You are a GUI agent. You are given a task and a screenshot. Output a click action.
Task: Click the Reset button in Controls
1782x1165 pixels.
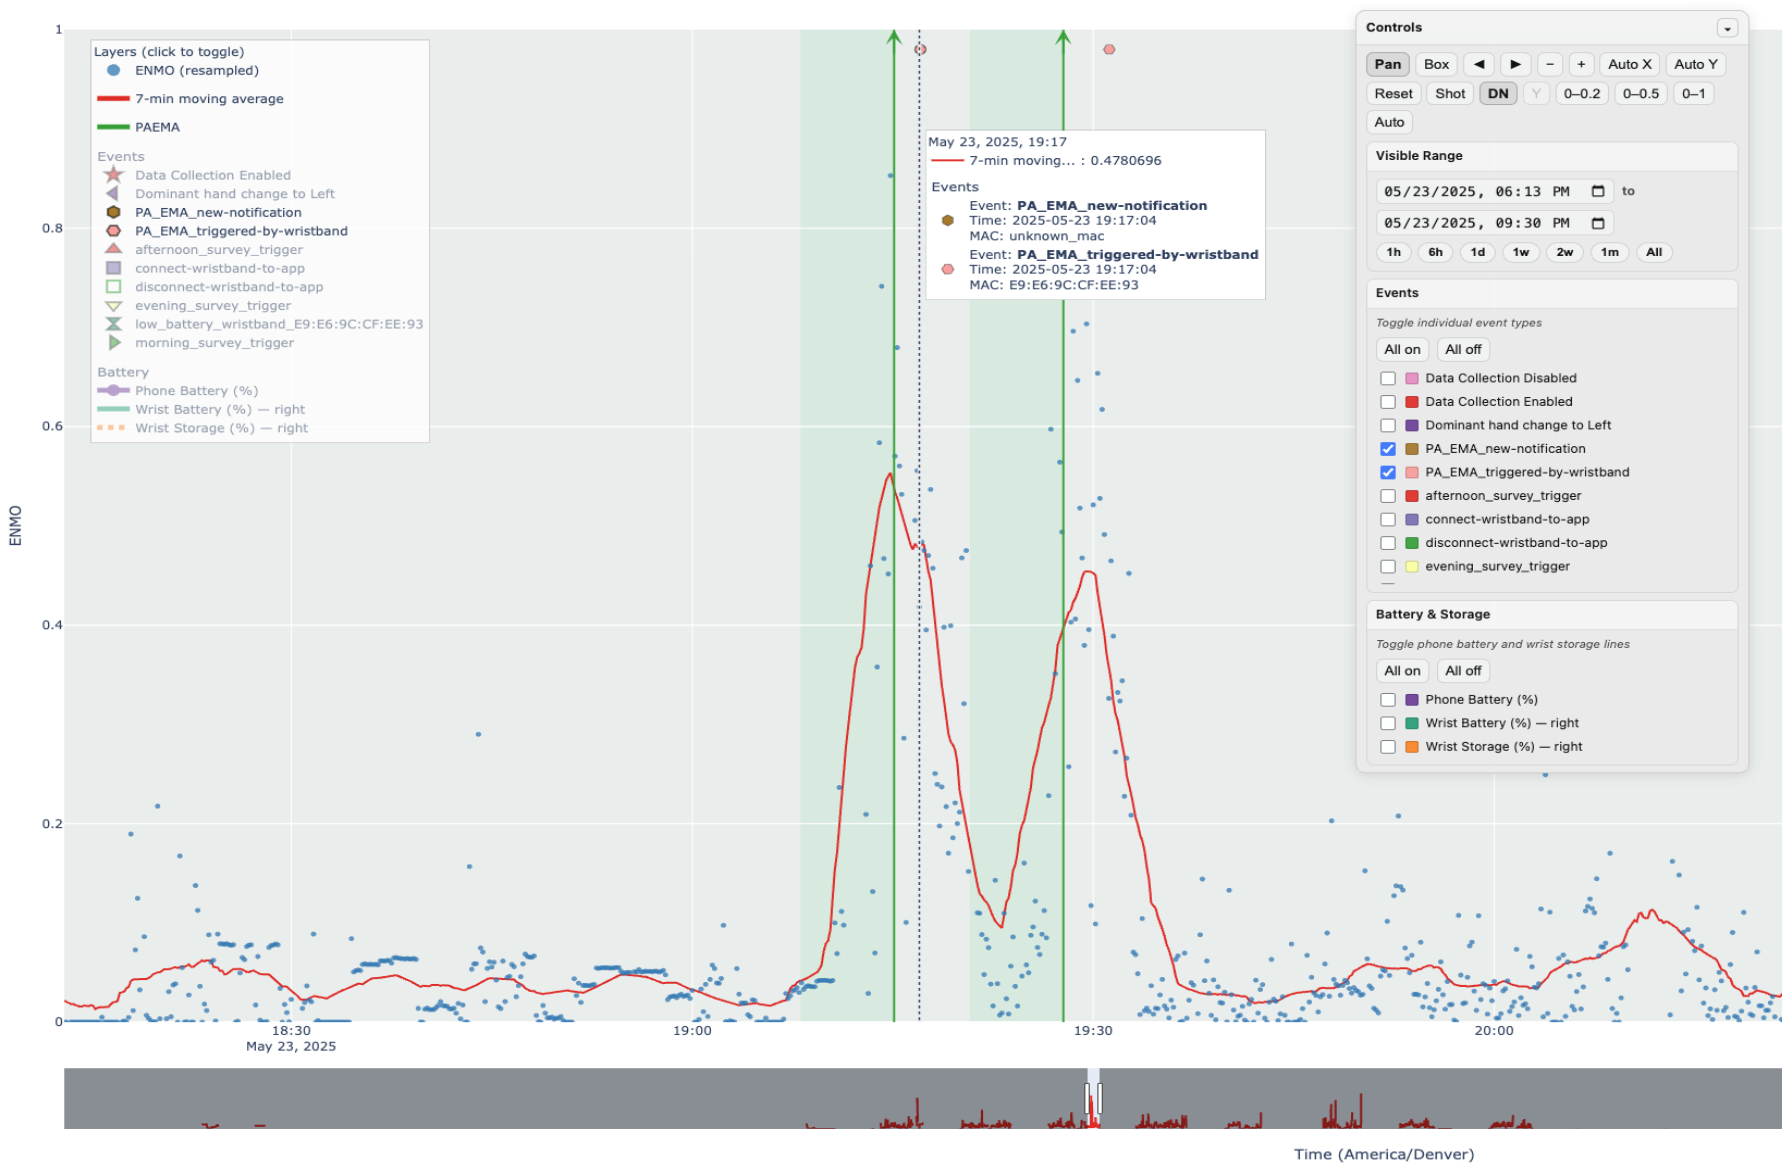(x=1392, y=93)
